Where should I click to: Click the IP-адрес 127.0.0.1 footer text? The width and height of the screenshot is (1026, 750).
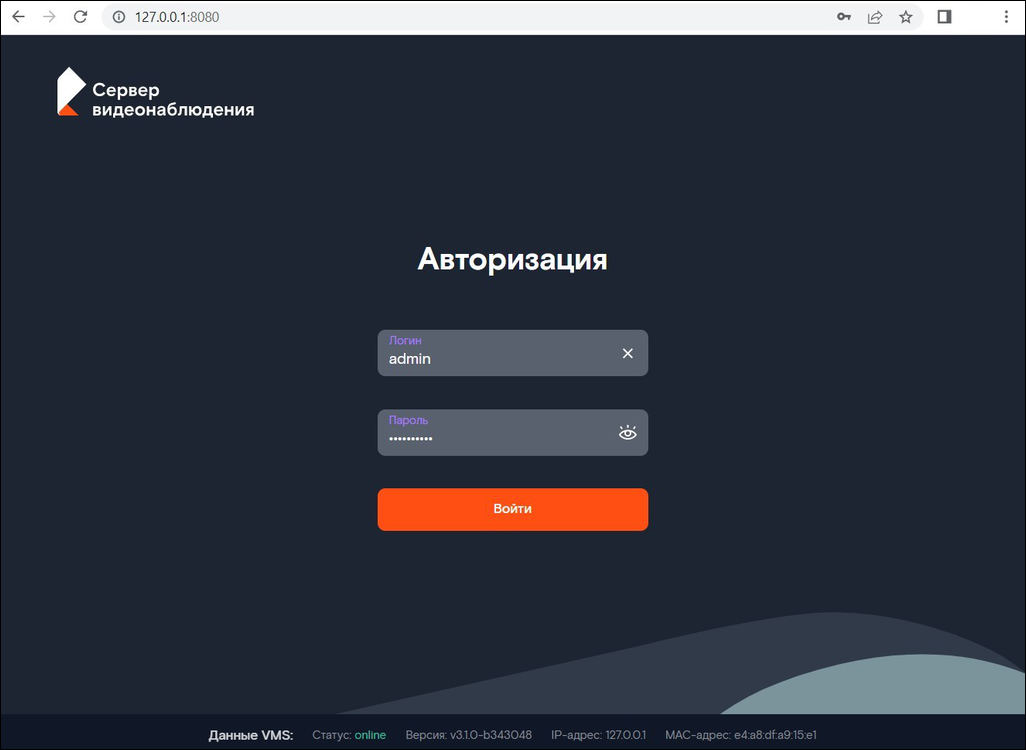pyautogui.click(x=598, y=735)
